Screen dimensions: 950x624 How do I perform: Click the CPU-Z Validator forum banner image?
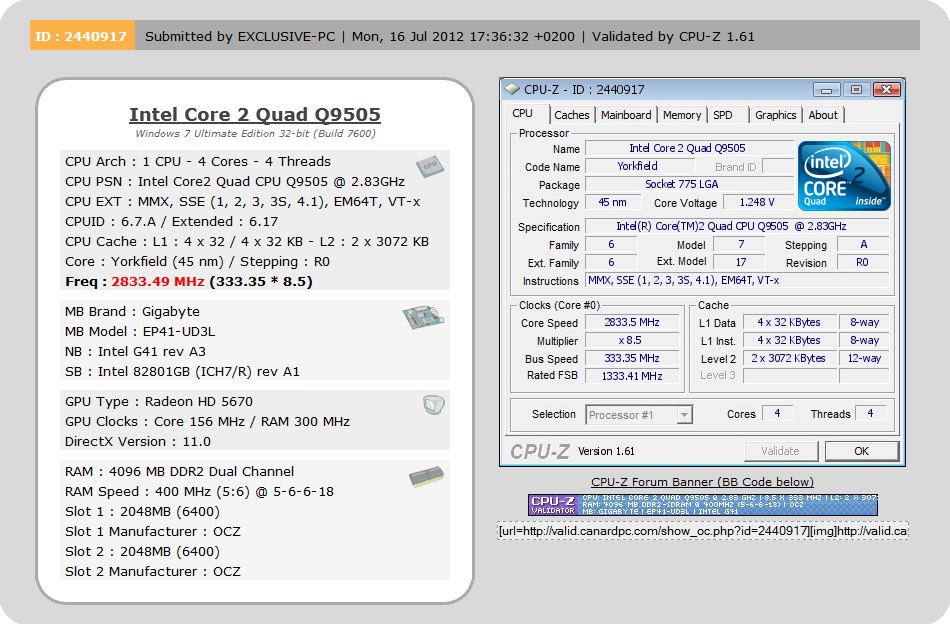tap(702, 505)
